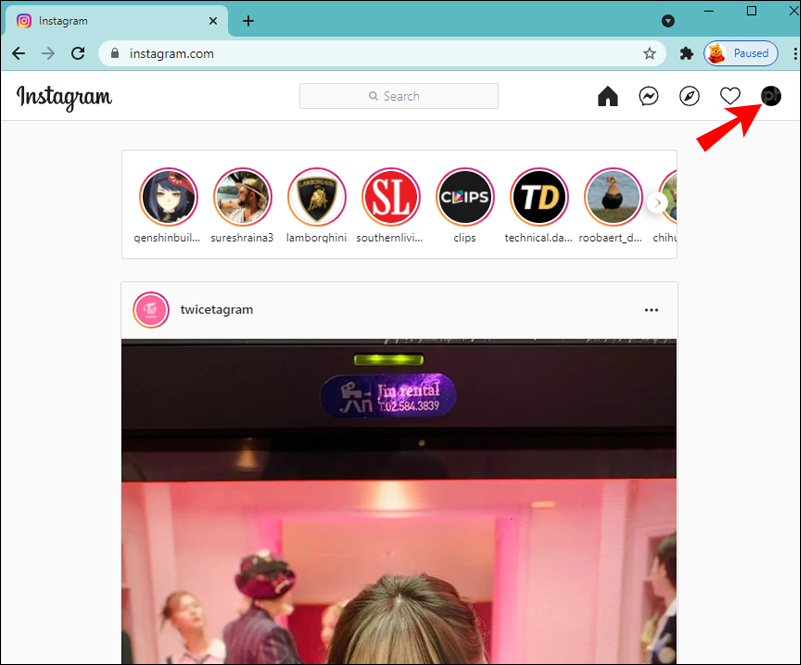Go to Instagram home feed icon
The height and width of the screenshot is (665, 801).
tap(607, 96)
